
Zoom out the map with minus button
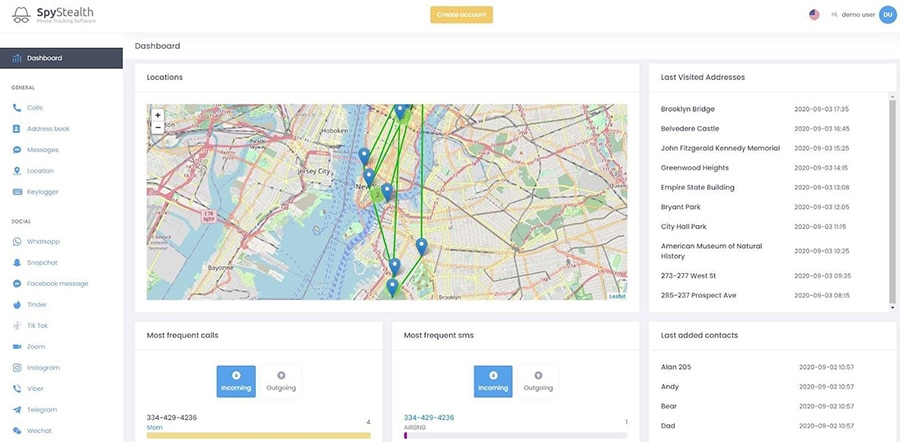158,127
